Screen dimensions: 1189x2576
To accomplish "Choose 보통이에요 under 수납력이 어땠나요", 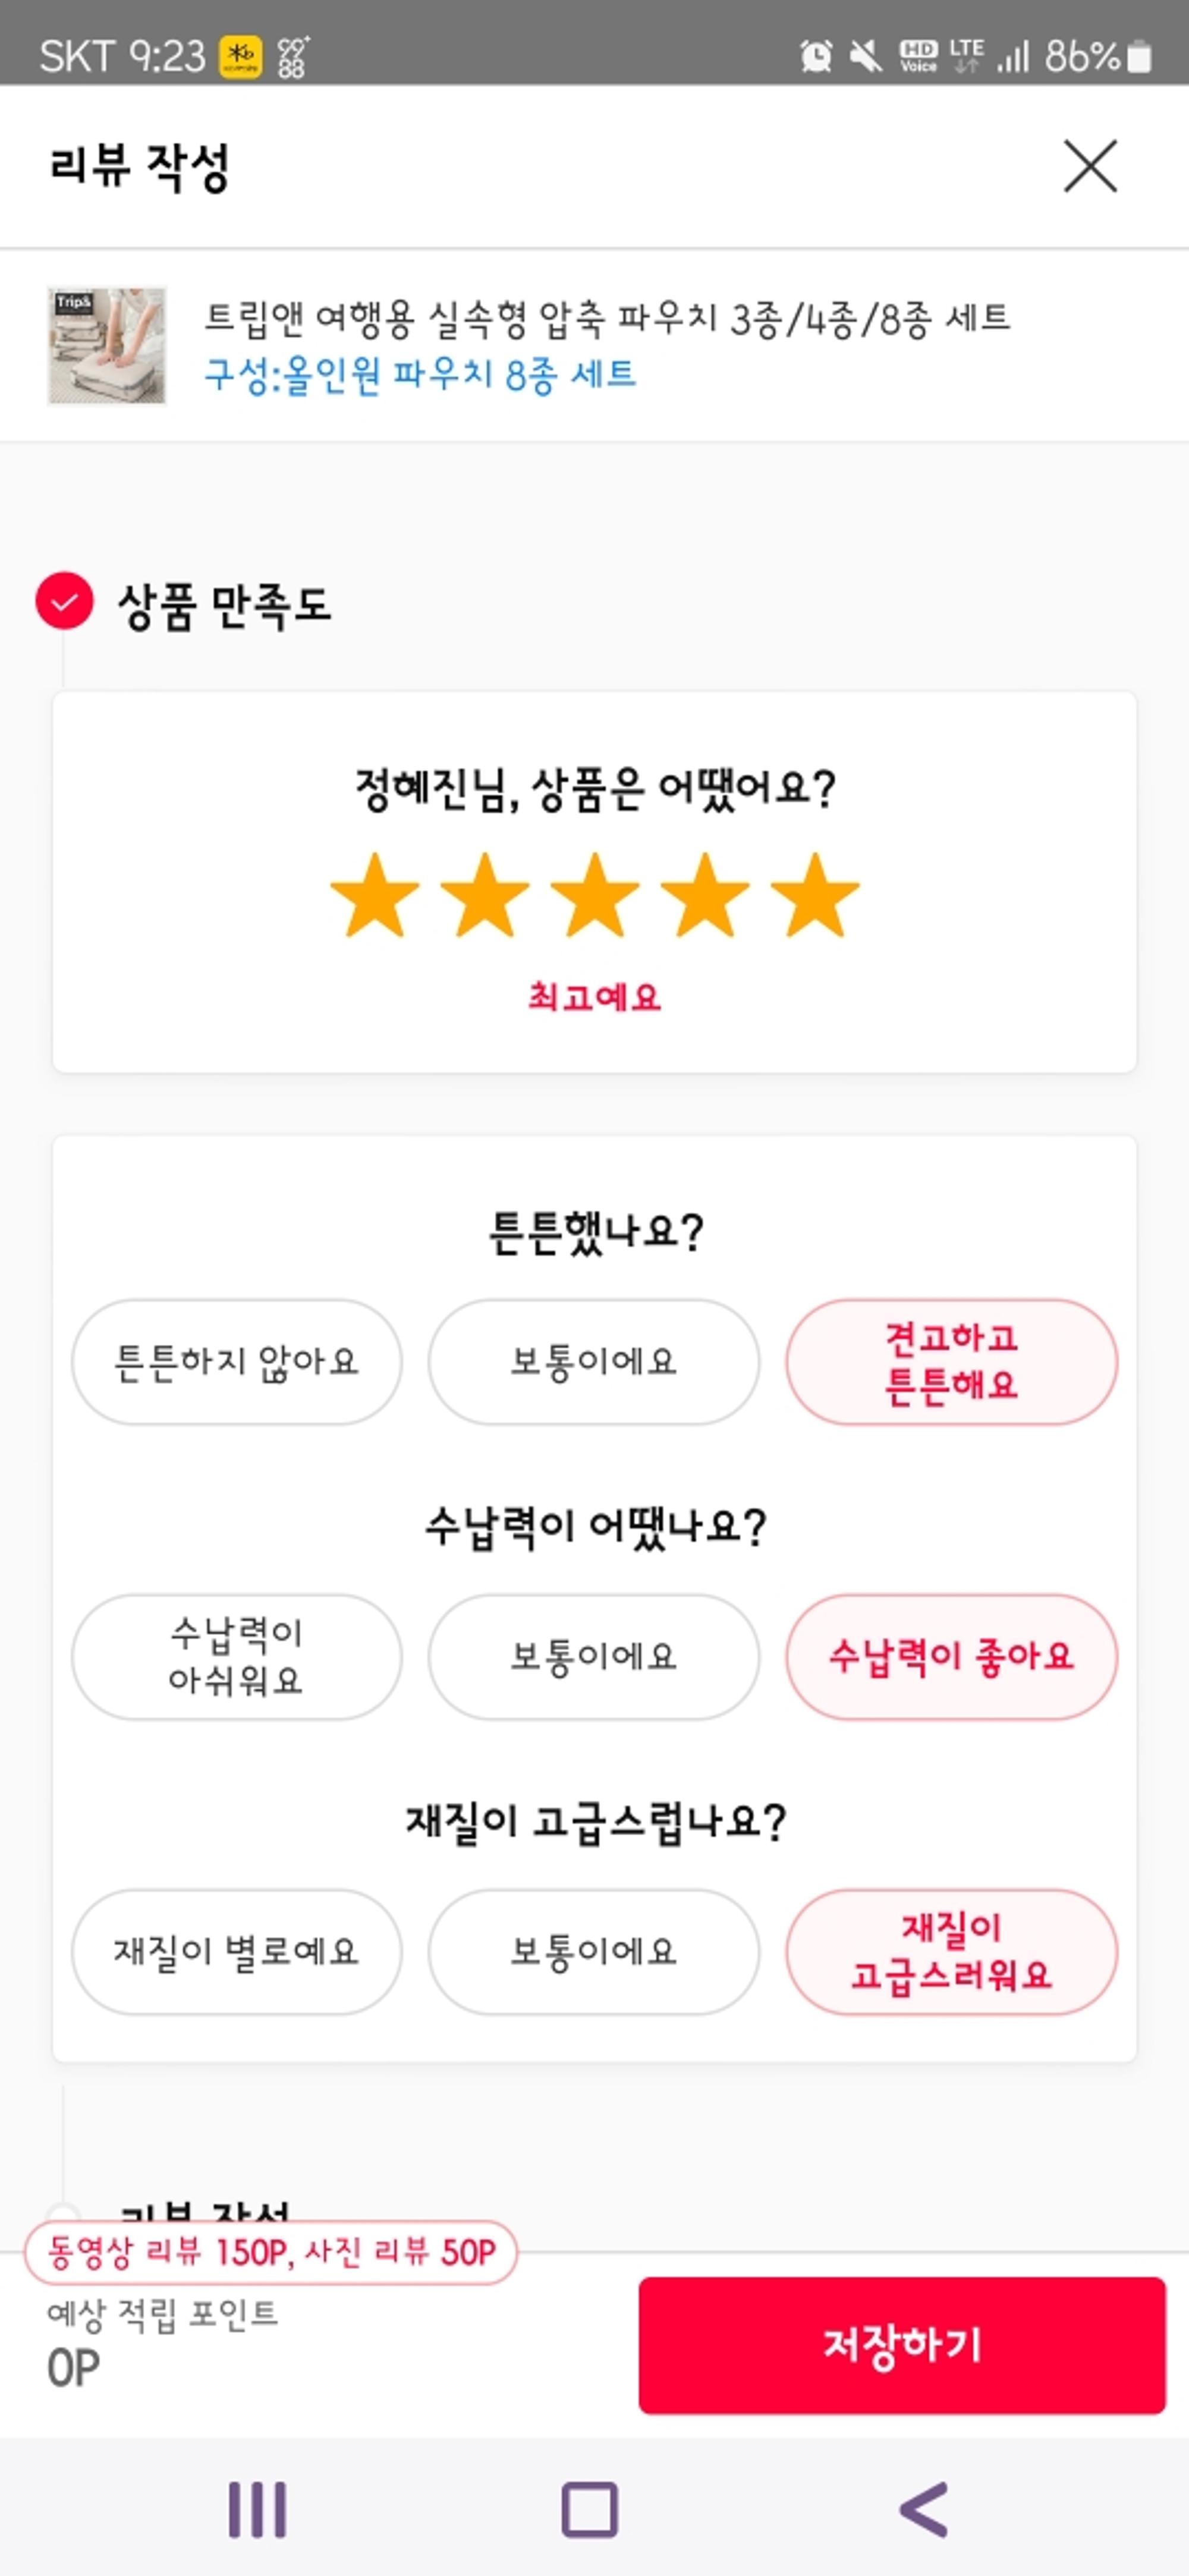I will [x=594, y=1657].
